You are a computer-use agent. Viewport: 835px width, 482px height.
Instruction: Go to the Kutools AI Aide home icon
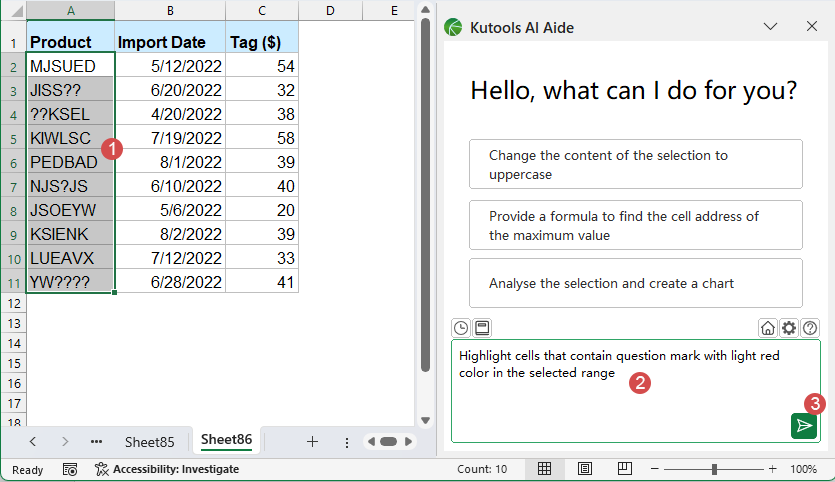tap(768, 327)
